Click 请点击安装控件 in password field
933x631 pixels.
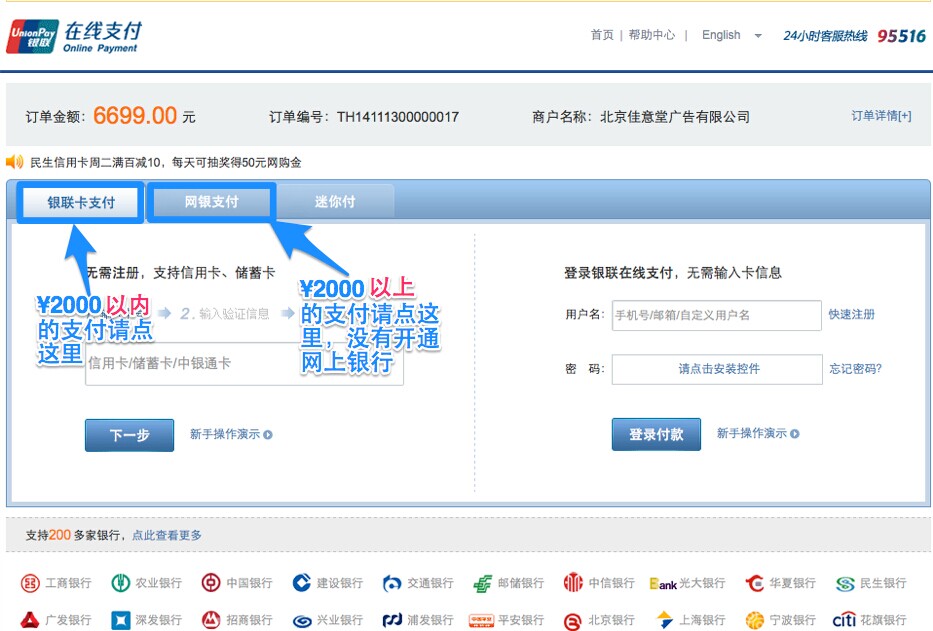[719, 368]
